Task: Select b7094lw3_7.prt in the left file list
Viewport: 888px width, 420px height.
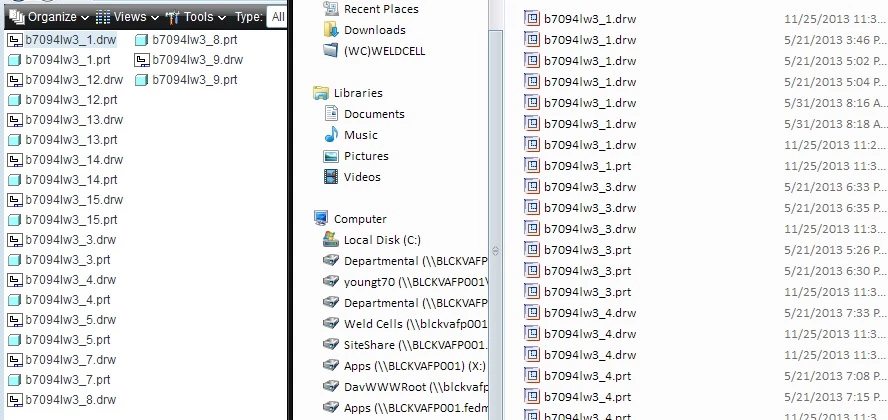Action: click(x=67, y=380)
